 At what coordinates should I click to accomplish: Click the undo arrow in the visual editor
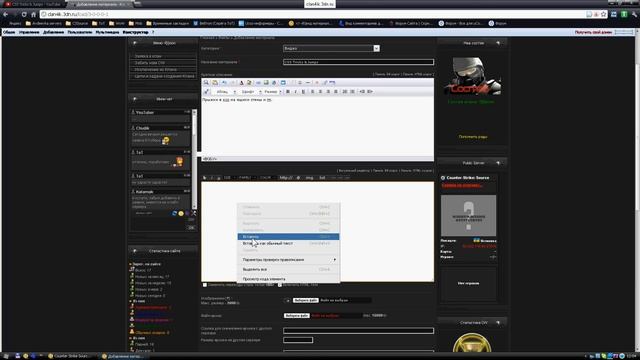(224, 82)
